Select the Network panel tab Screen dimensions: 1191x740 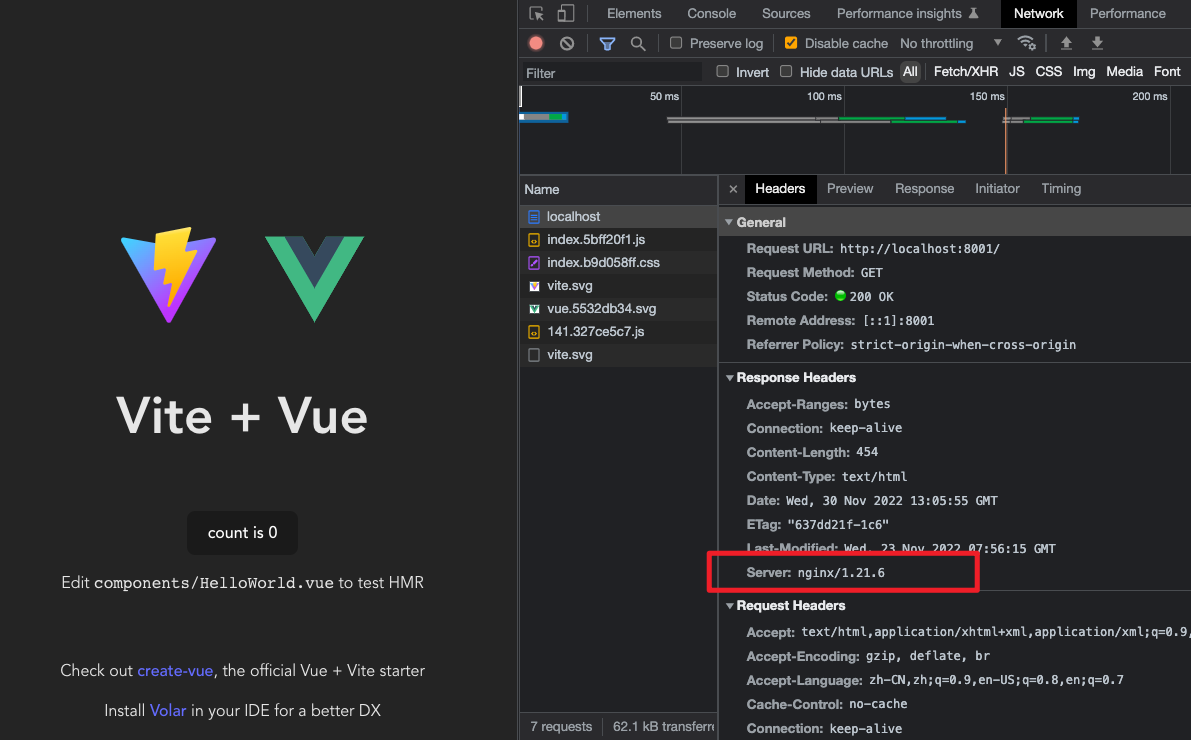1038,14
